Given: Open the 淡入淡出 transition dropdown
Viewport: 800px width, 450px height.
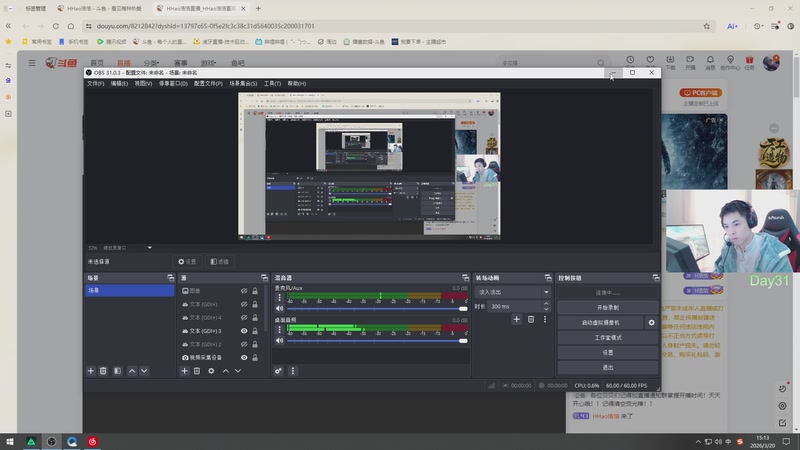Looking at the screenshot, I should point(514,291).
